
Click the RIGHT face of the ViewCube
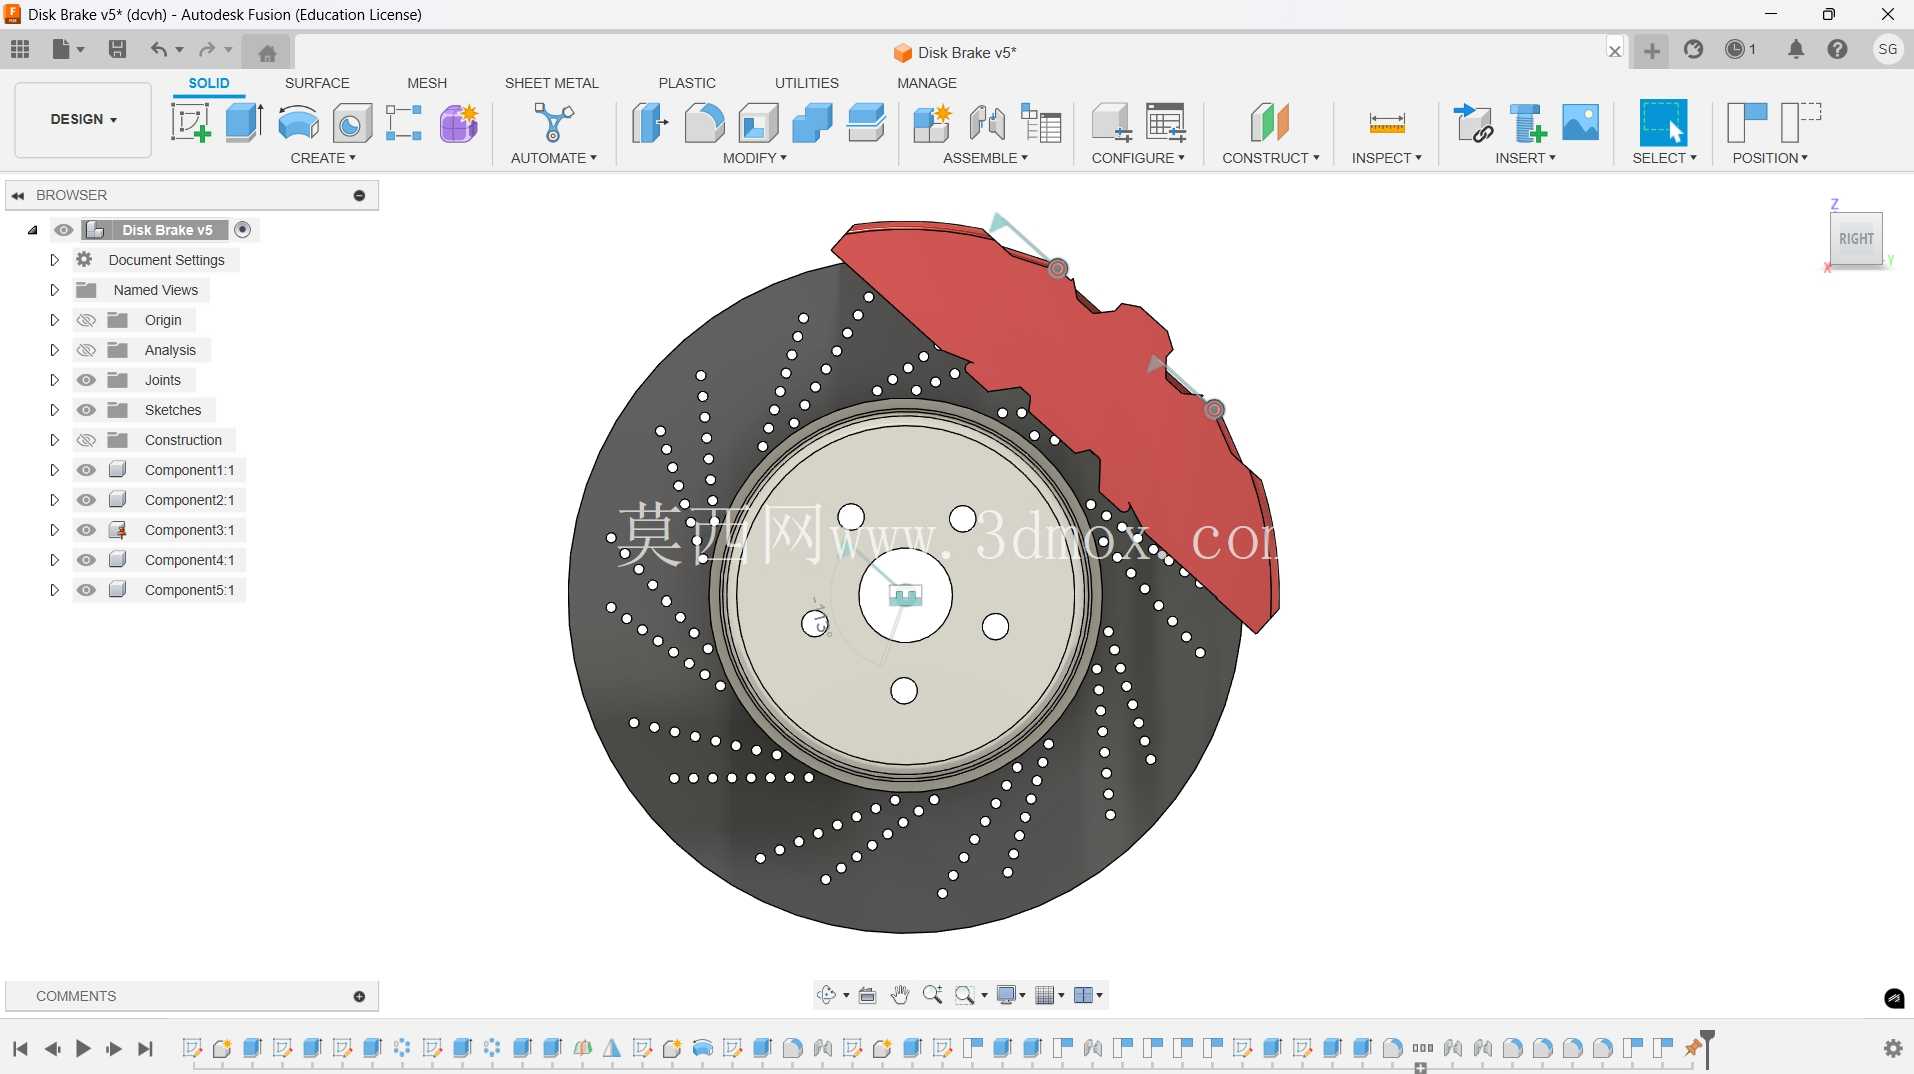pyautogui.click(x=1856, y=238)
